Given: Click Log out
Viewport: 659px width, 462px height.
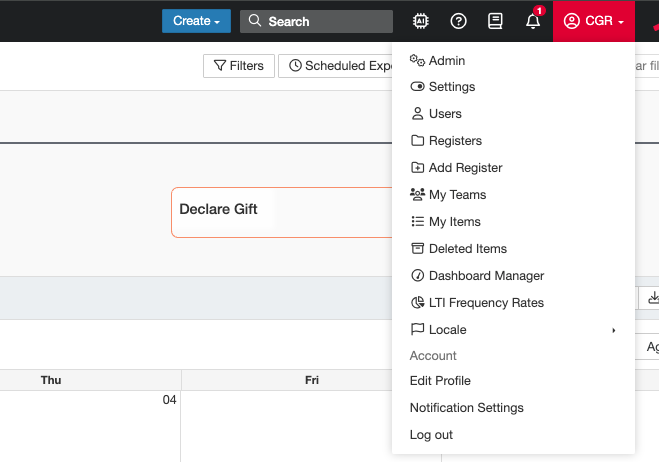Looking at the screenshot, I should tap(513, 434).
